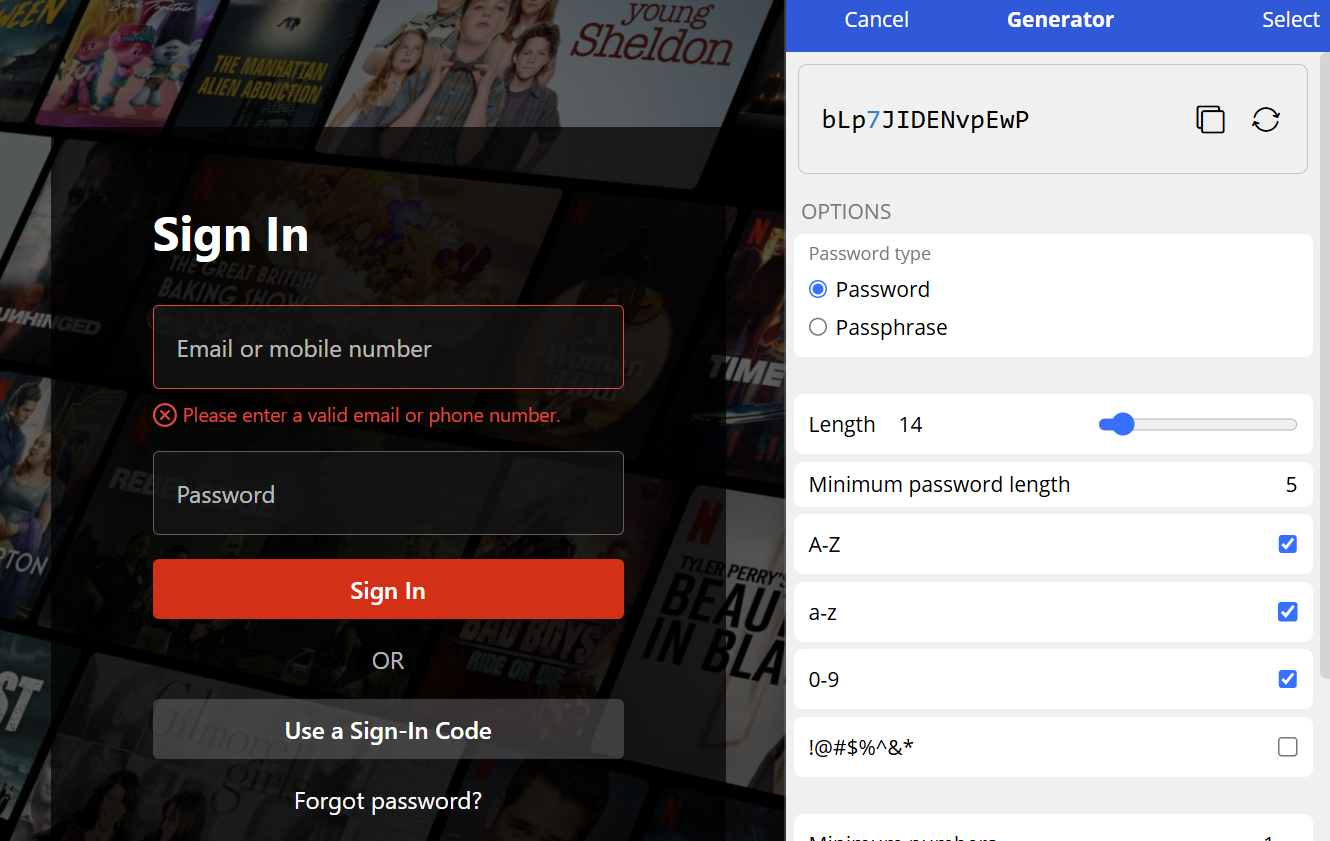Click the Sign In heading
The image size is (1330, 841).
click(x=231, y=235)
